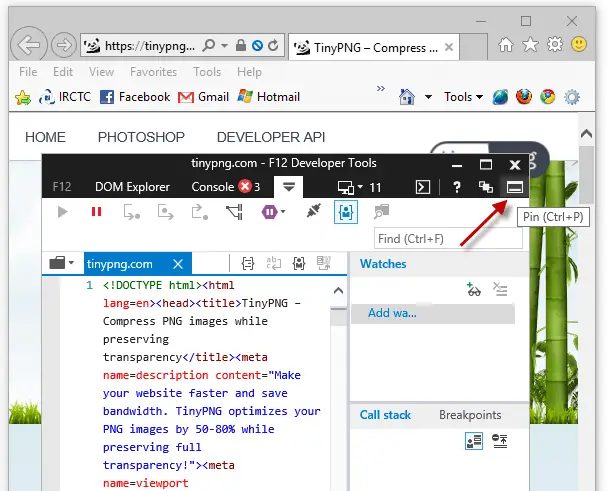Click the smiley feedback icon
This screenshot has height=491, width=607.
tap(579, 44)
